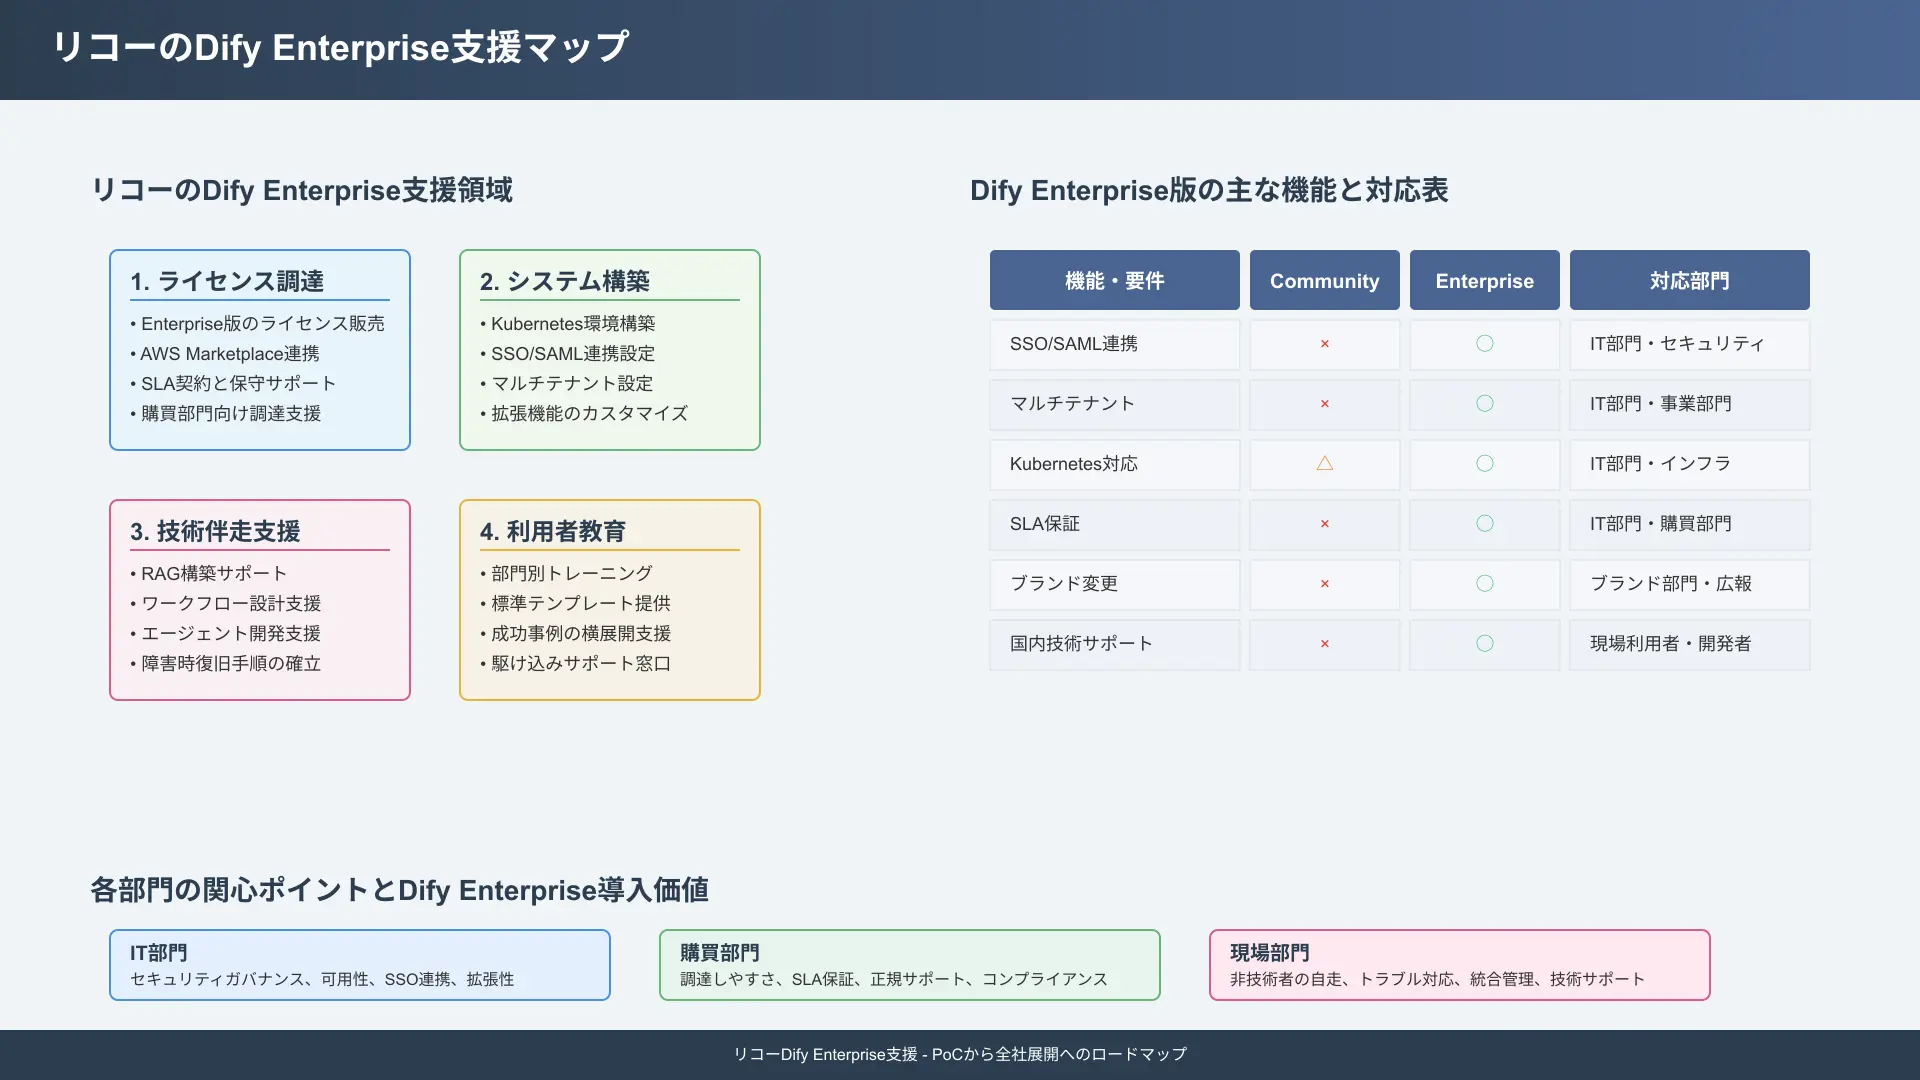Click the IT部門・購買部門 cell
The height and width of the screenshot is (1080, 1920).
[x=1690, y=524]
